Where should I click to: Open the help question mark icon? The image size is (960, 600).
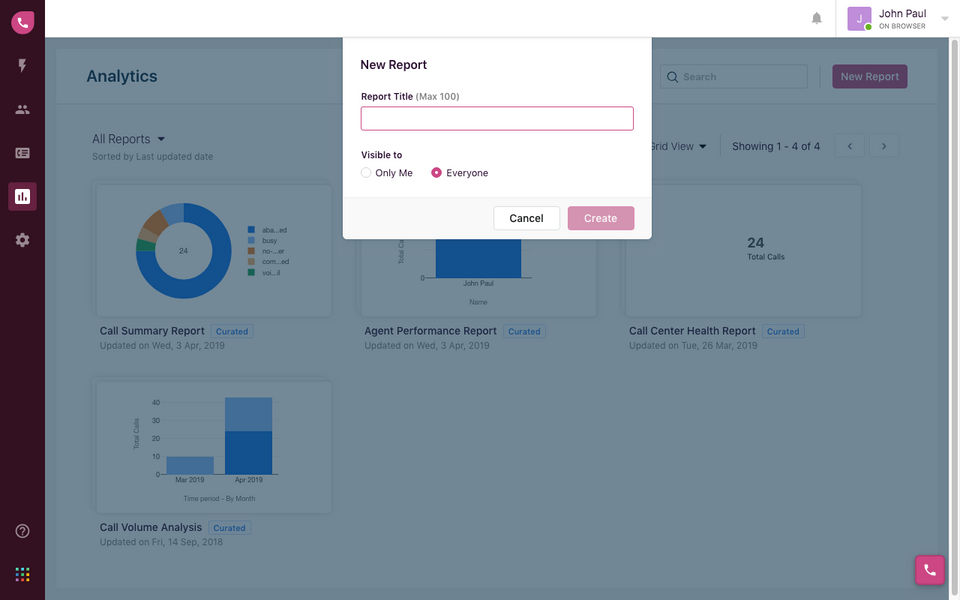pos(22,531)
